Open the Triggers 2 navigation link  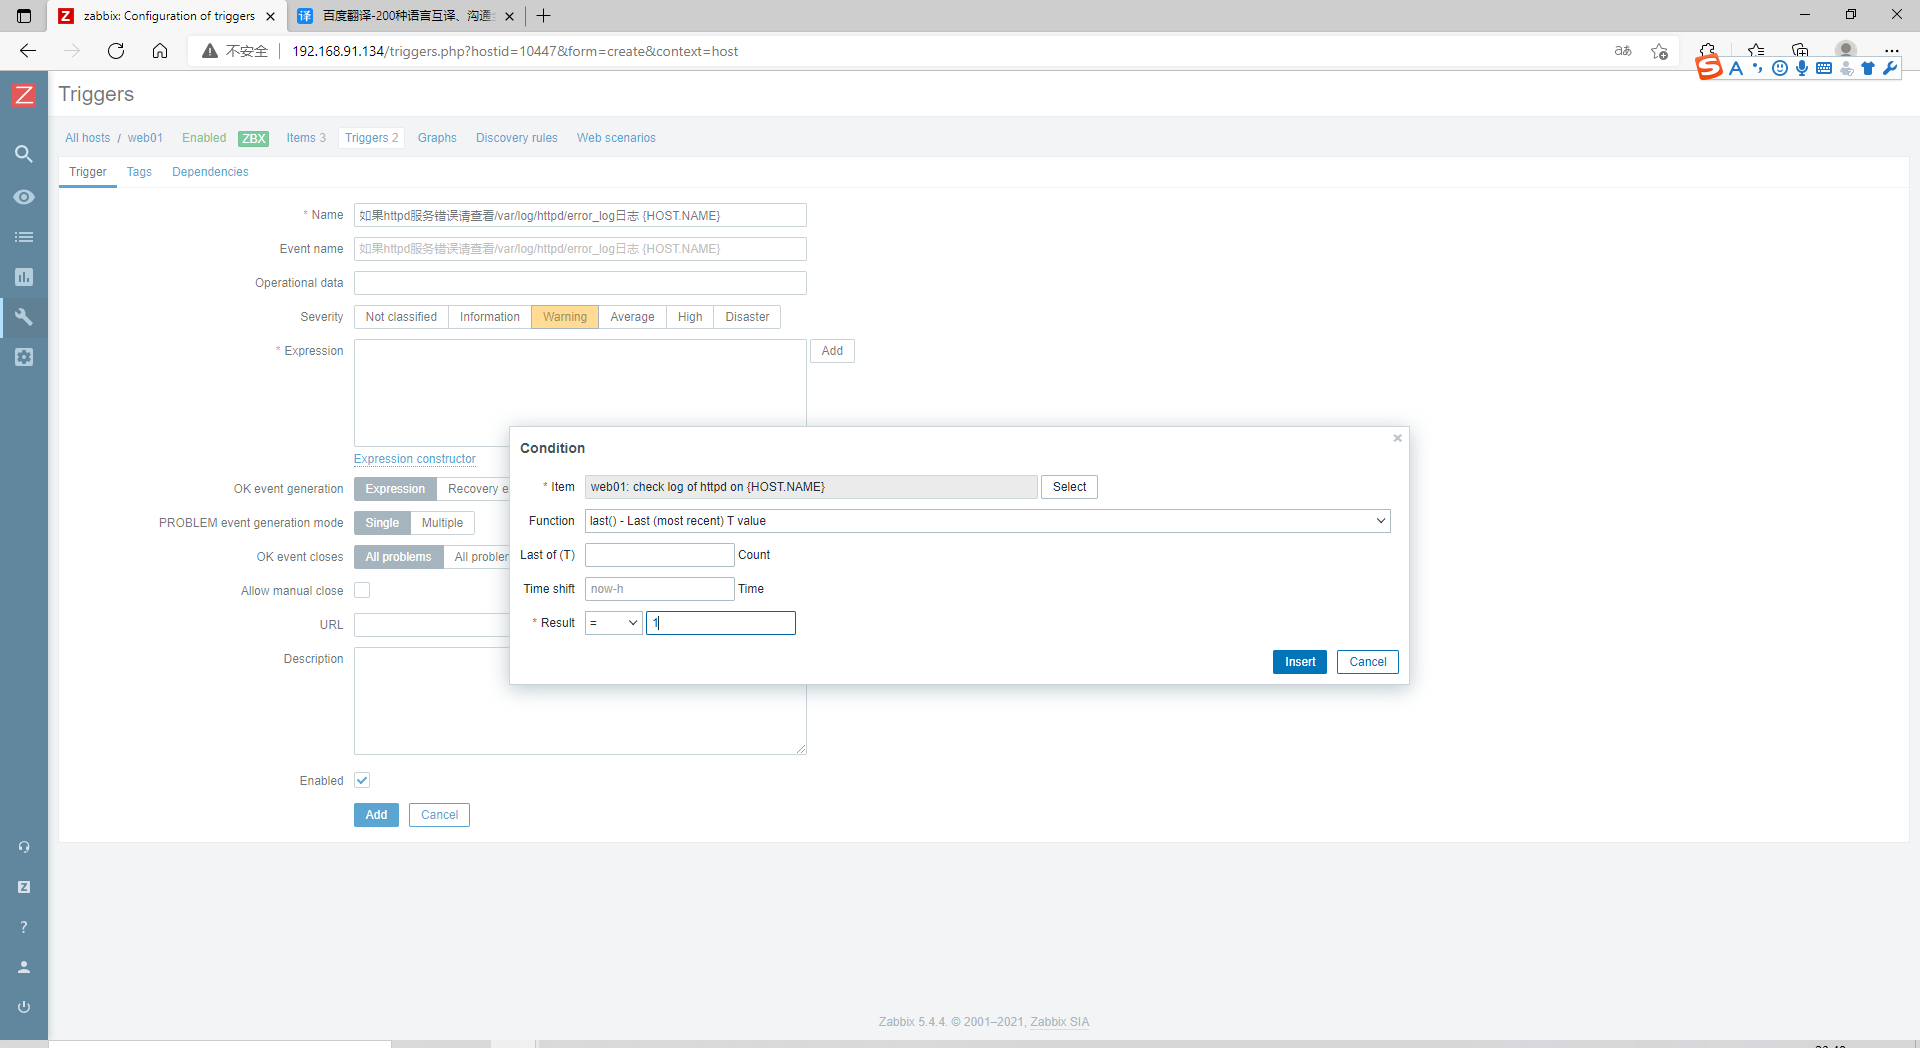[371, 138]
